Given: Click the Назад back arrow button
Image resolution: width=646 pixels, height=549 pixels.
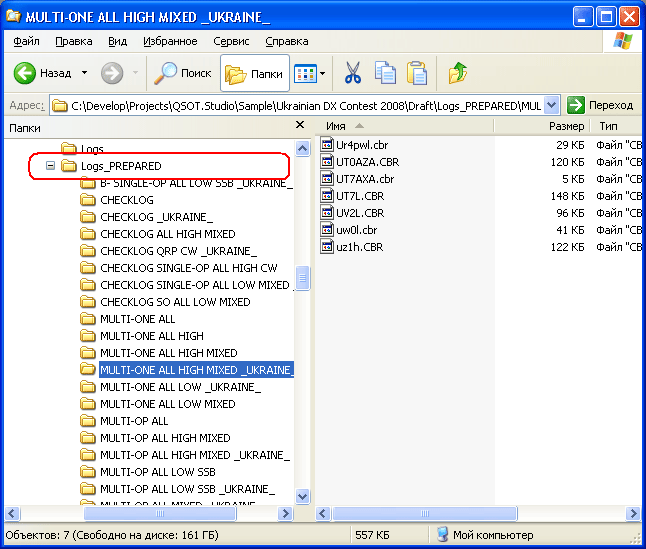Looking at the screenshot, I should pos(44,73).
